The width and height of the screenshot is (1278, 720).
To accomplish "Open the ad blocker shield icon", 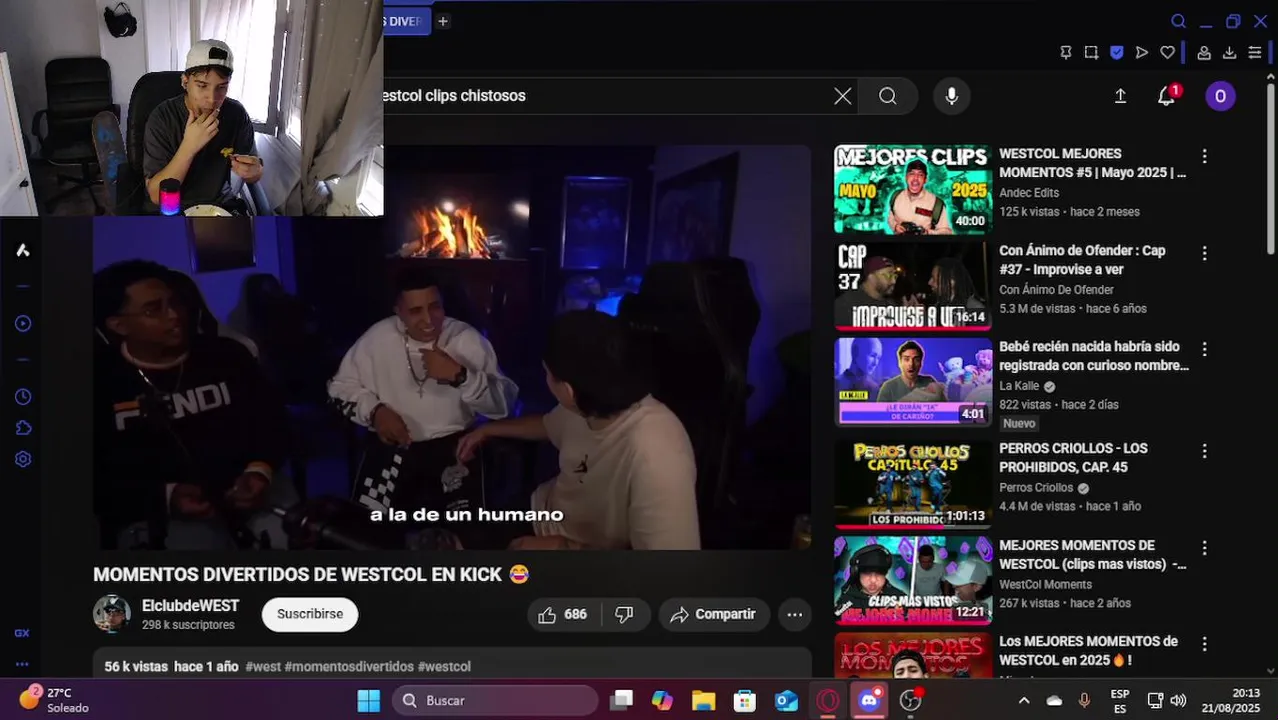I will coord(1117,53).
